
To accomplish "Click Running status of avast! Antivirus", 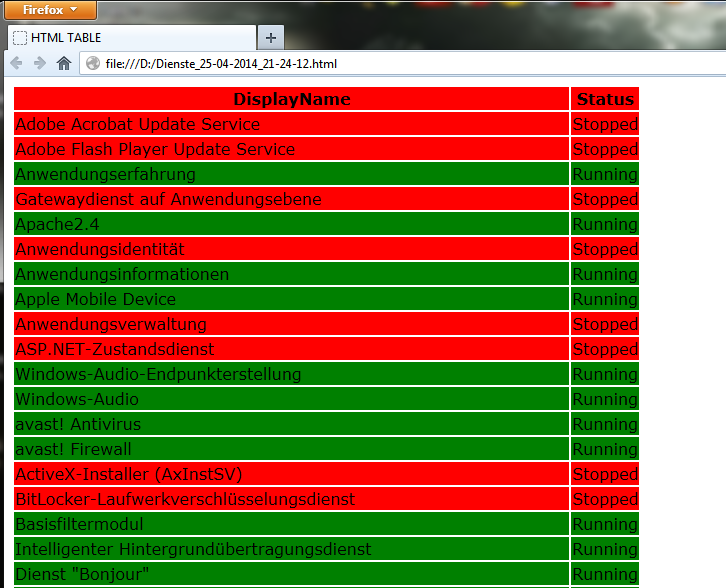I will 605,424.
